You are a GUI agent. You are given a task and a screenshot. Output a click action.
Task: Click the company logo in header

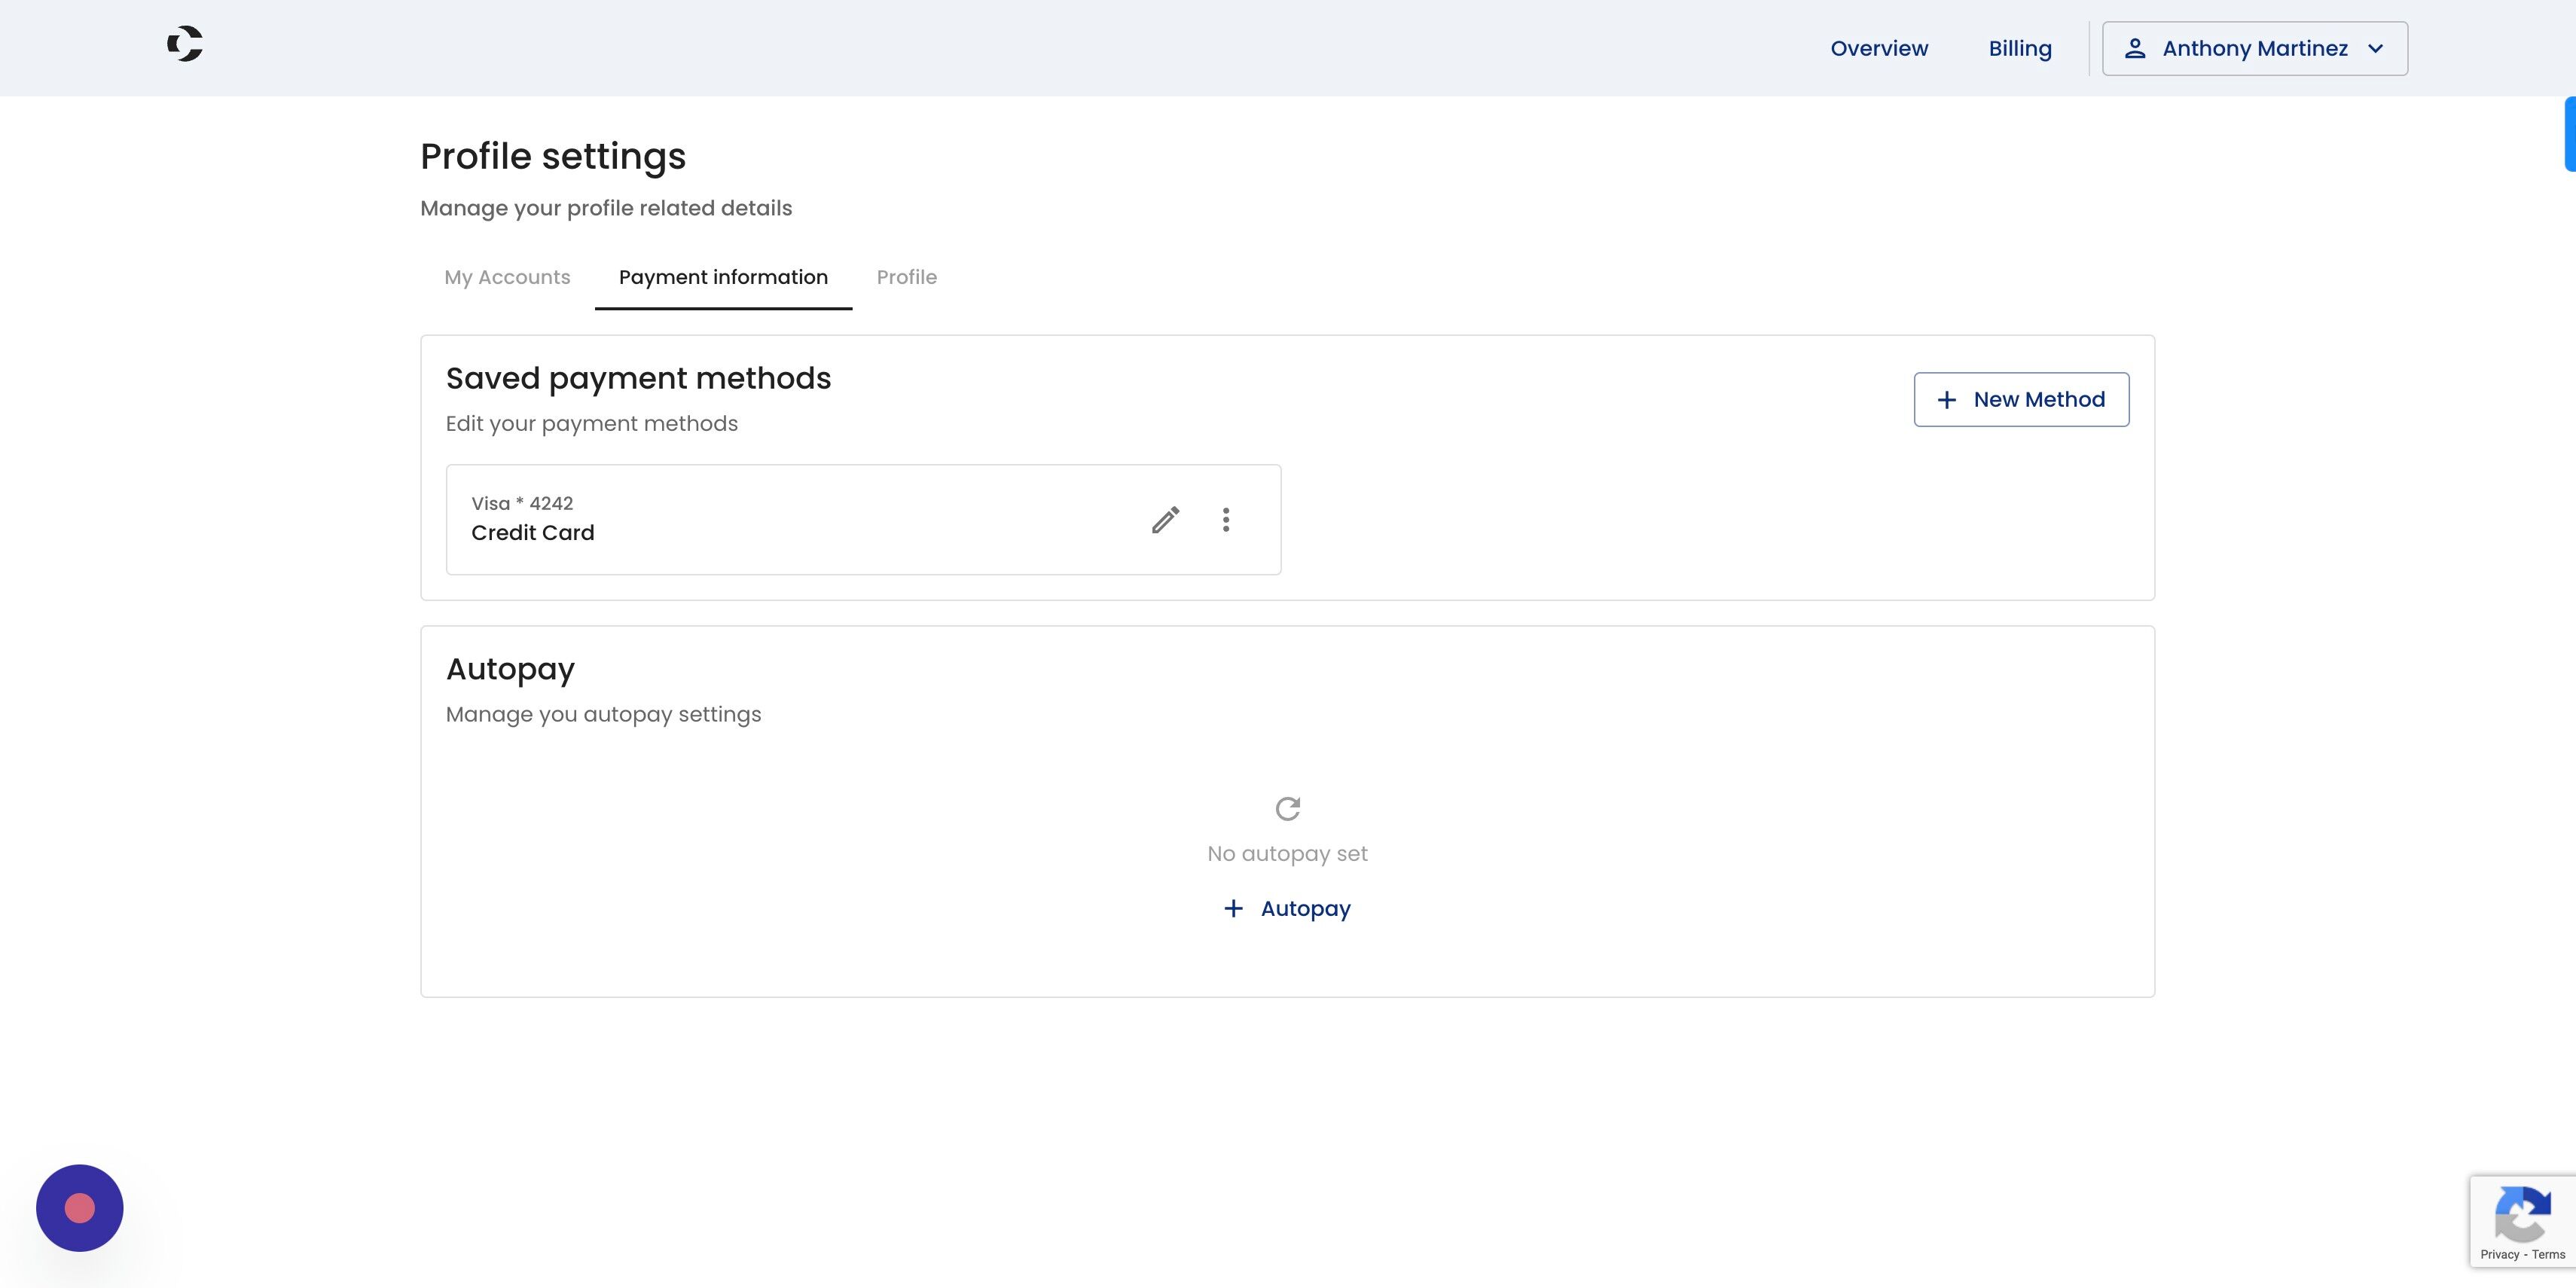[x=185, y=44]
